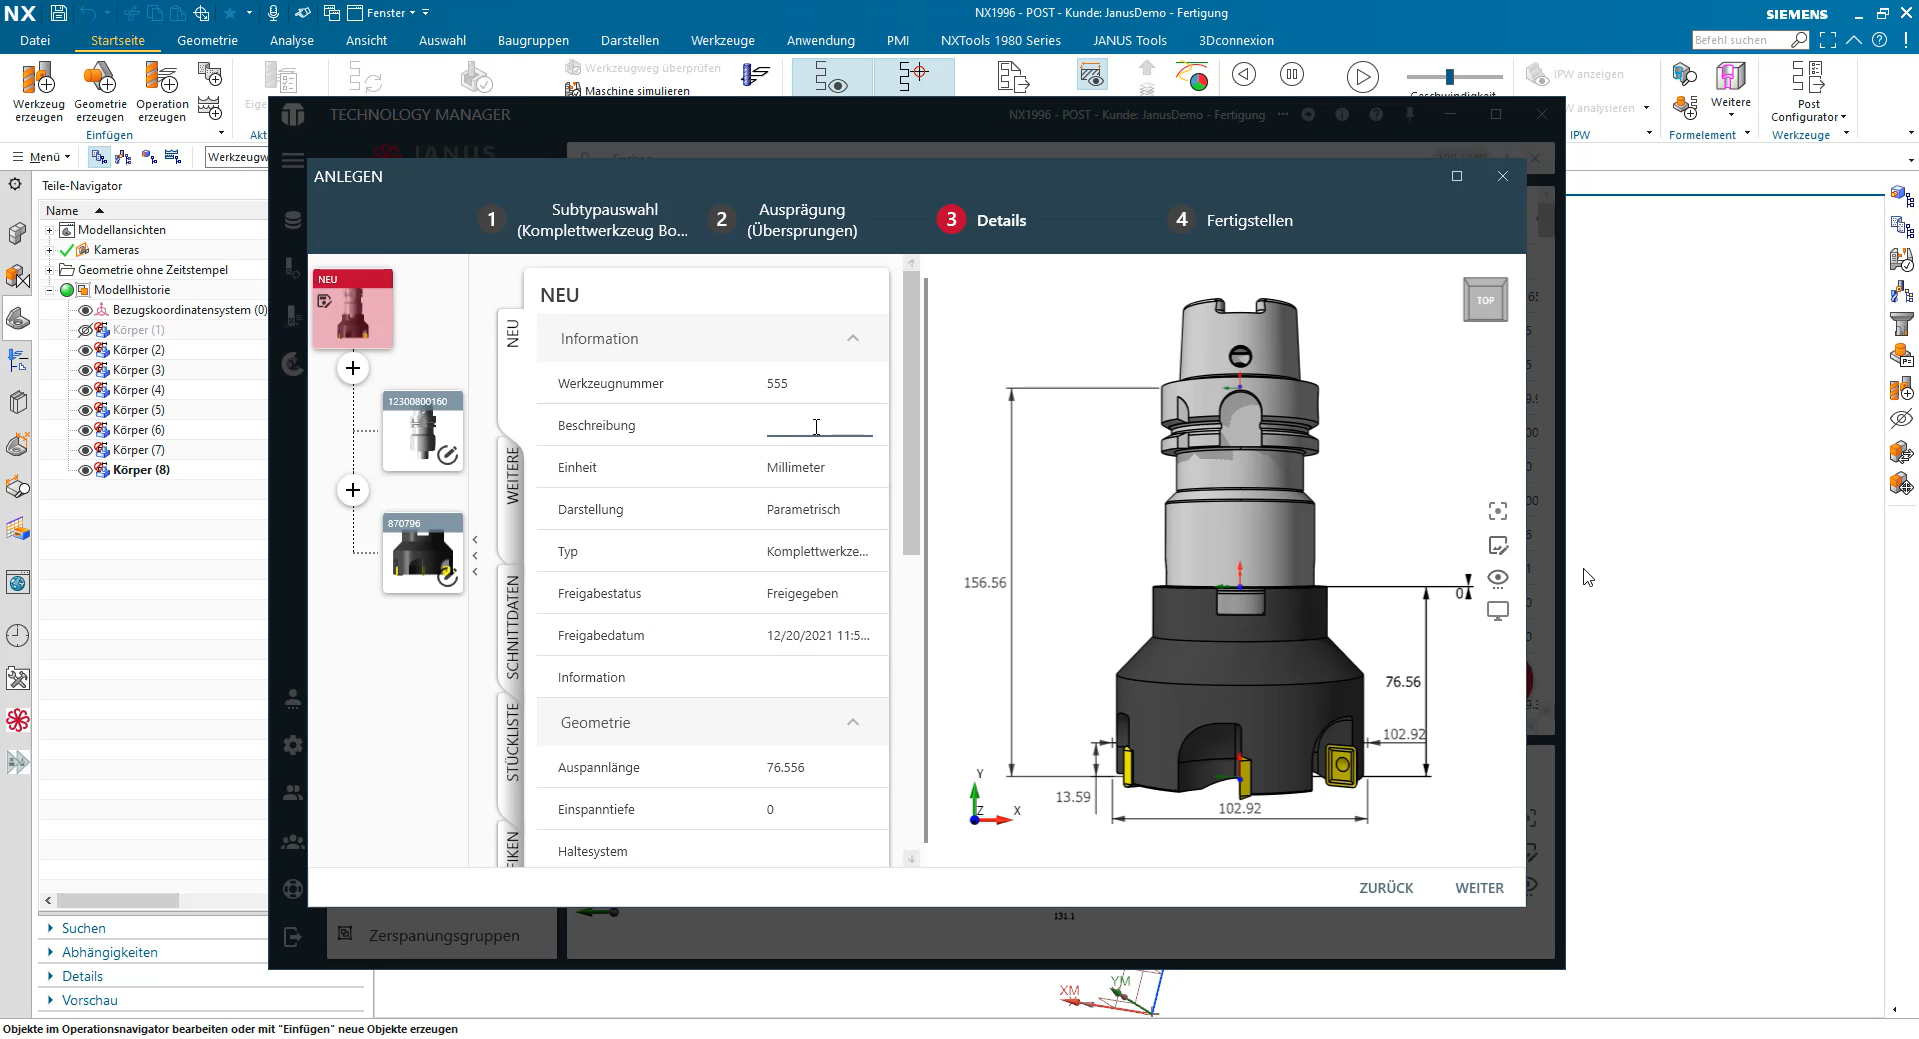Click the Beschreibung input field

point(819,426)
